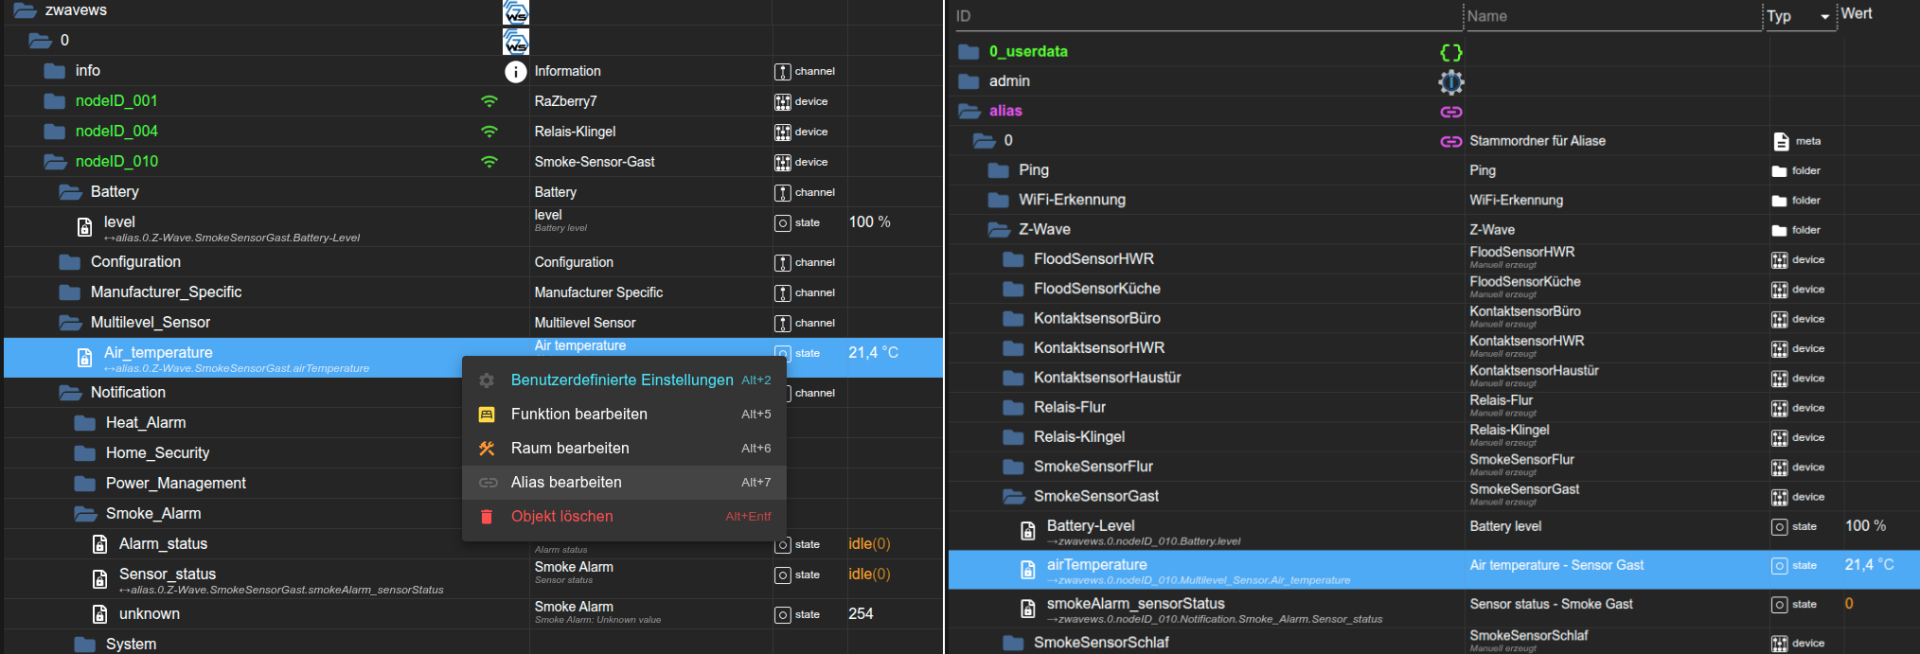Click the admin adapter gear icon
Image resolution: width=1920 pixels, height=654 pixels.
pos(1451,82)
